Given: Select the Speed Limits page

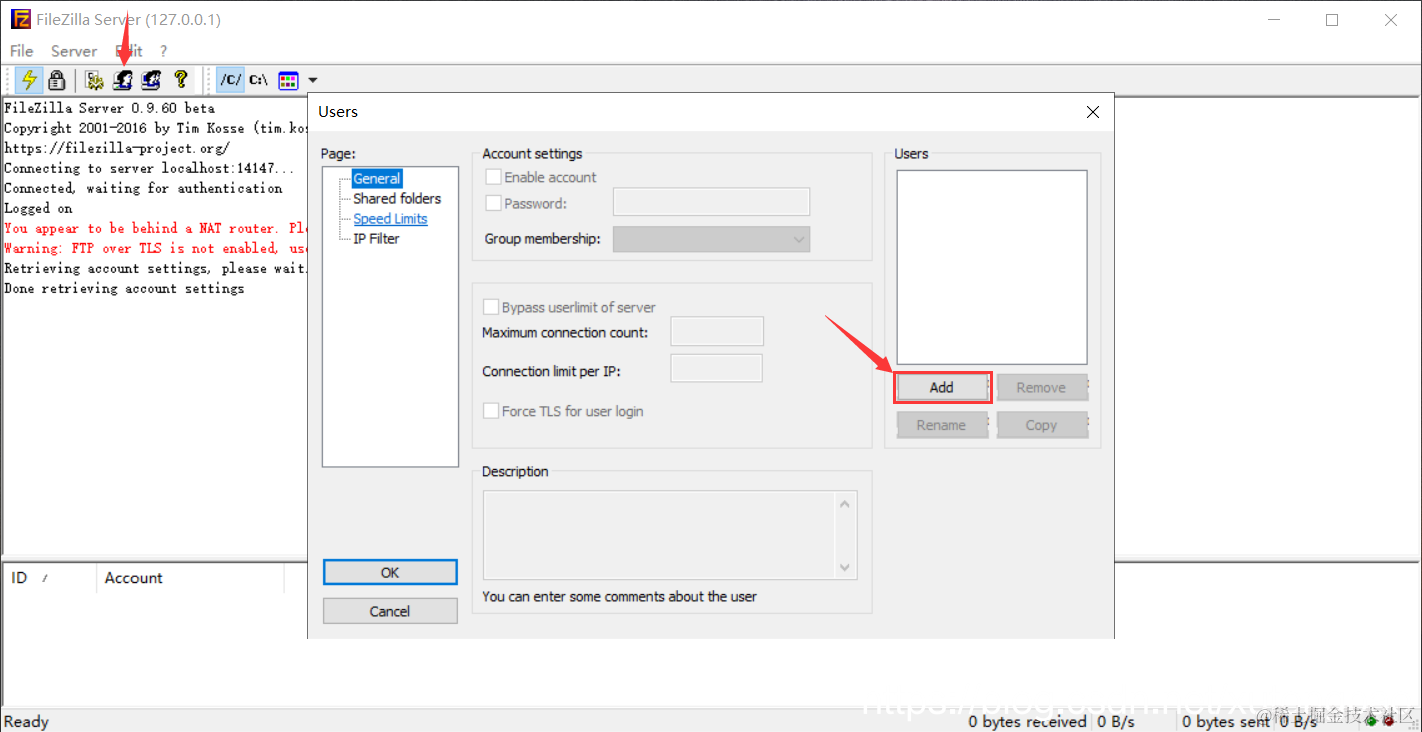Looking at the screenshot, I should 390,219.
